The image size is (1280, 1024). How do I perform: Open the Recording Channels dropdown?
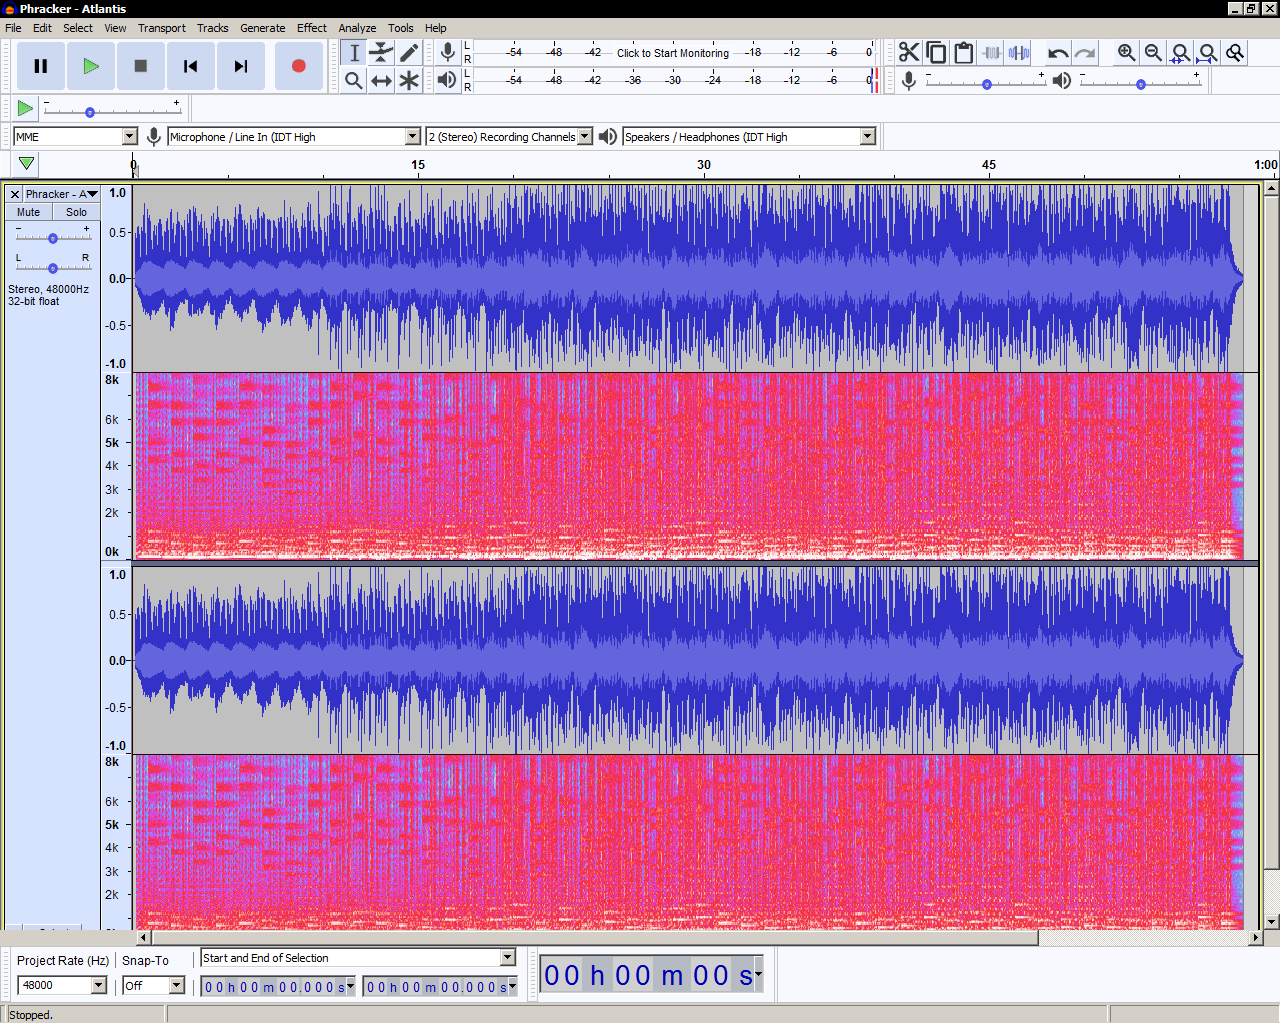(x=586, y=137)
